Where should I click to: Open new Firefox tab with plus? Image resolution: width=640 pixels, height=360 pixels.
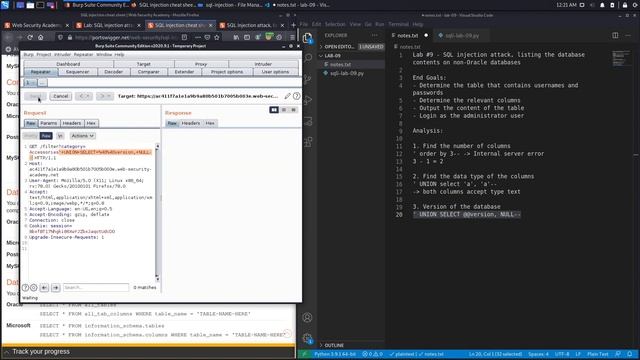(293, 25)
